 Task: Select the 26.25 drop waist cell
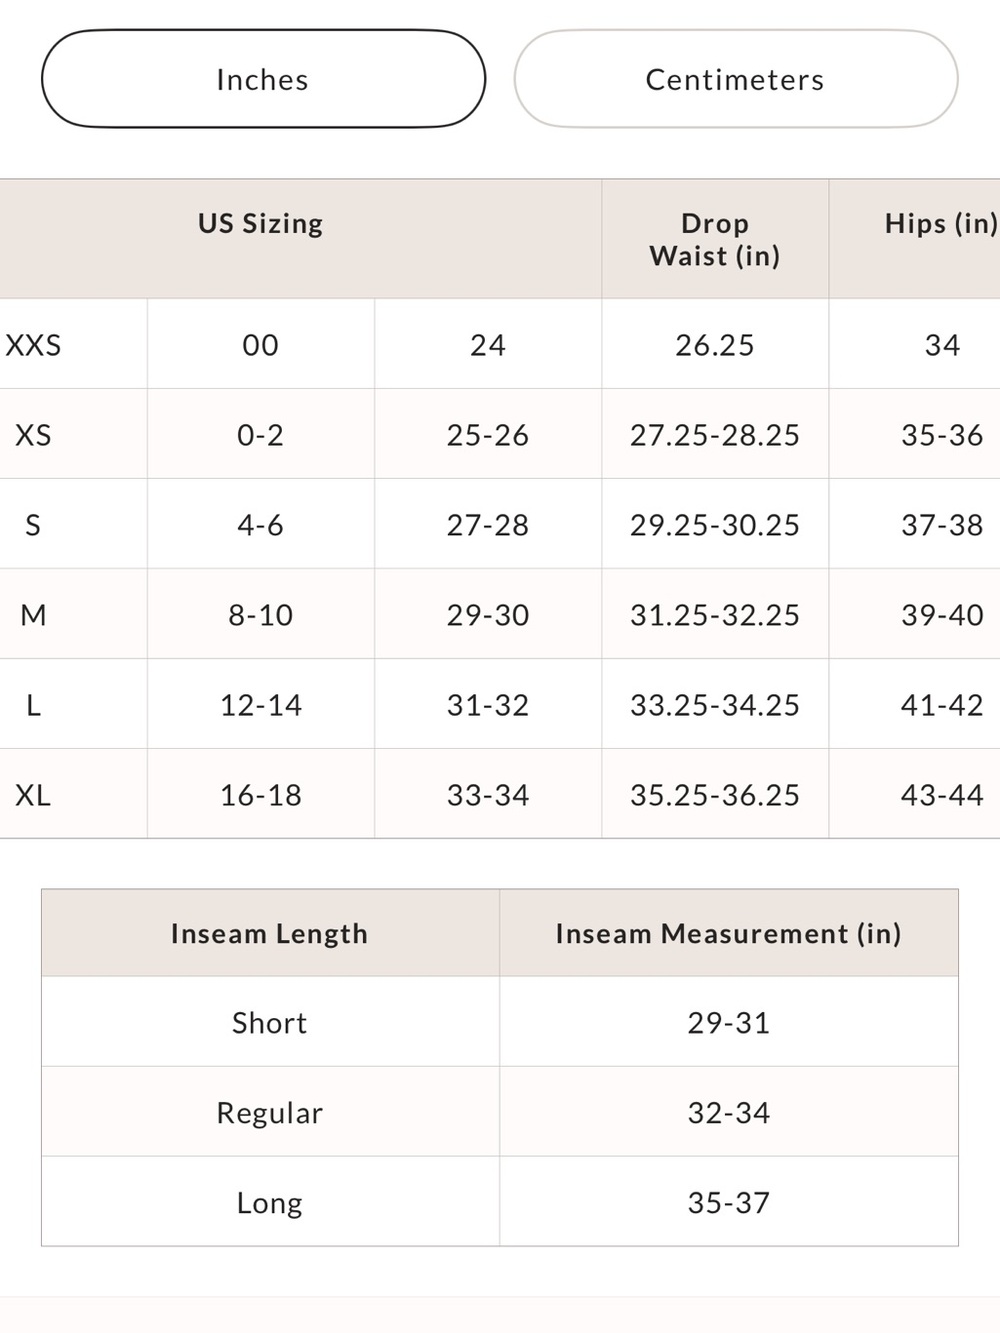pyautogui.click(x=715, y=345)
